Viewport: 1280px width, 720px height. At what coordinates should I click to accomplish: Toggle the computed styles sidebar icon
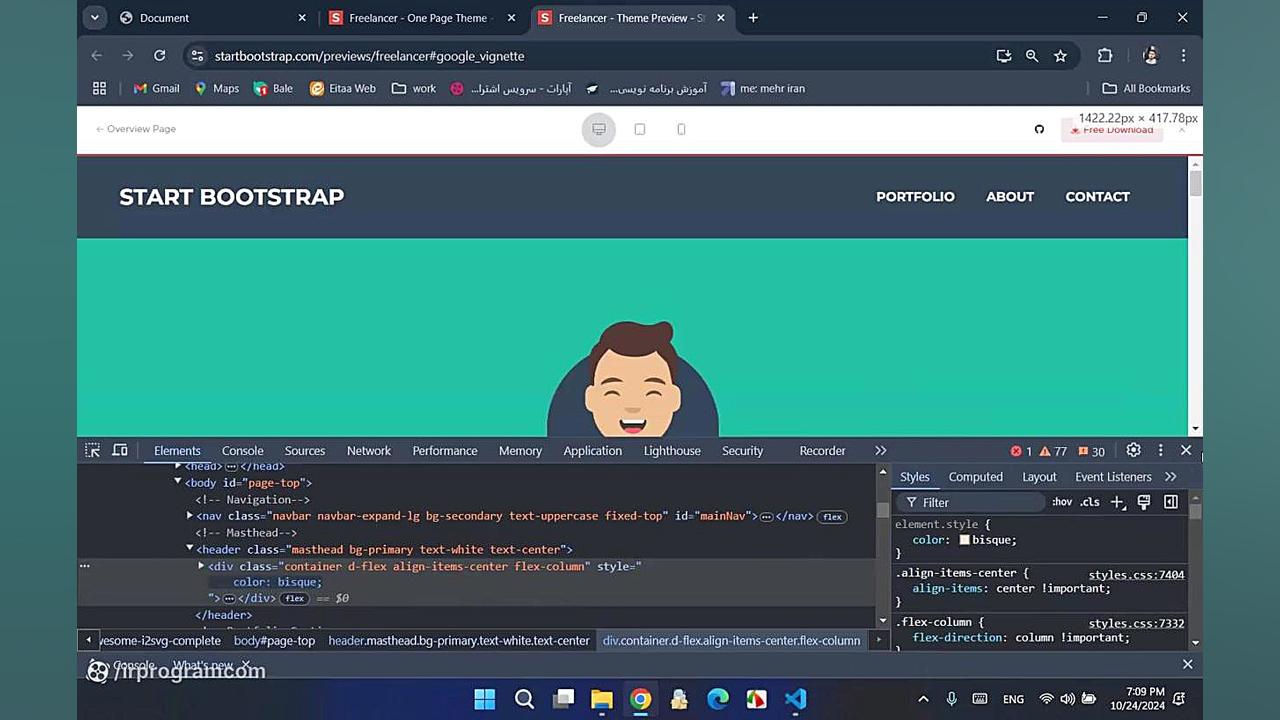pos(1171,502)
